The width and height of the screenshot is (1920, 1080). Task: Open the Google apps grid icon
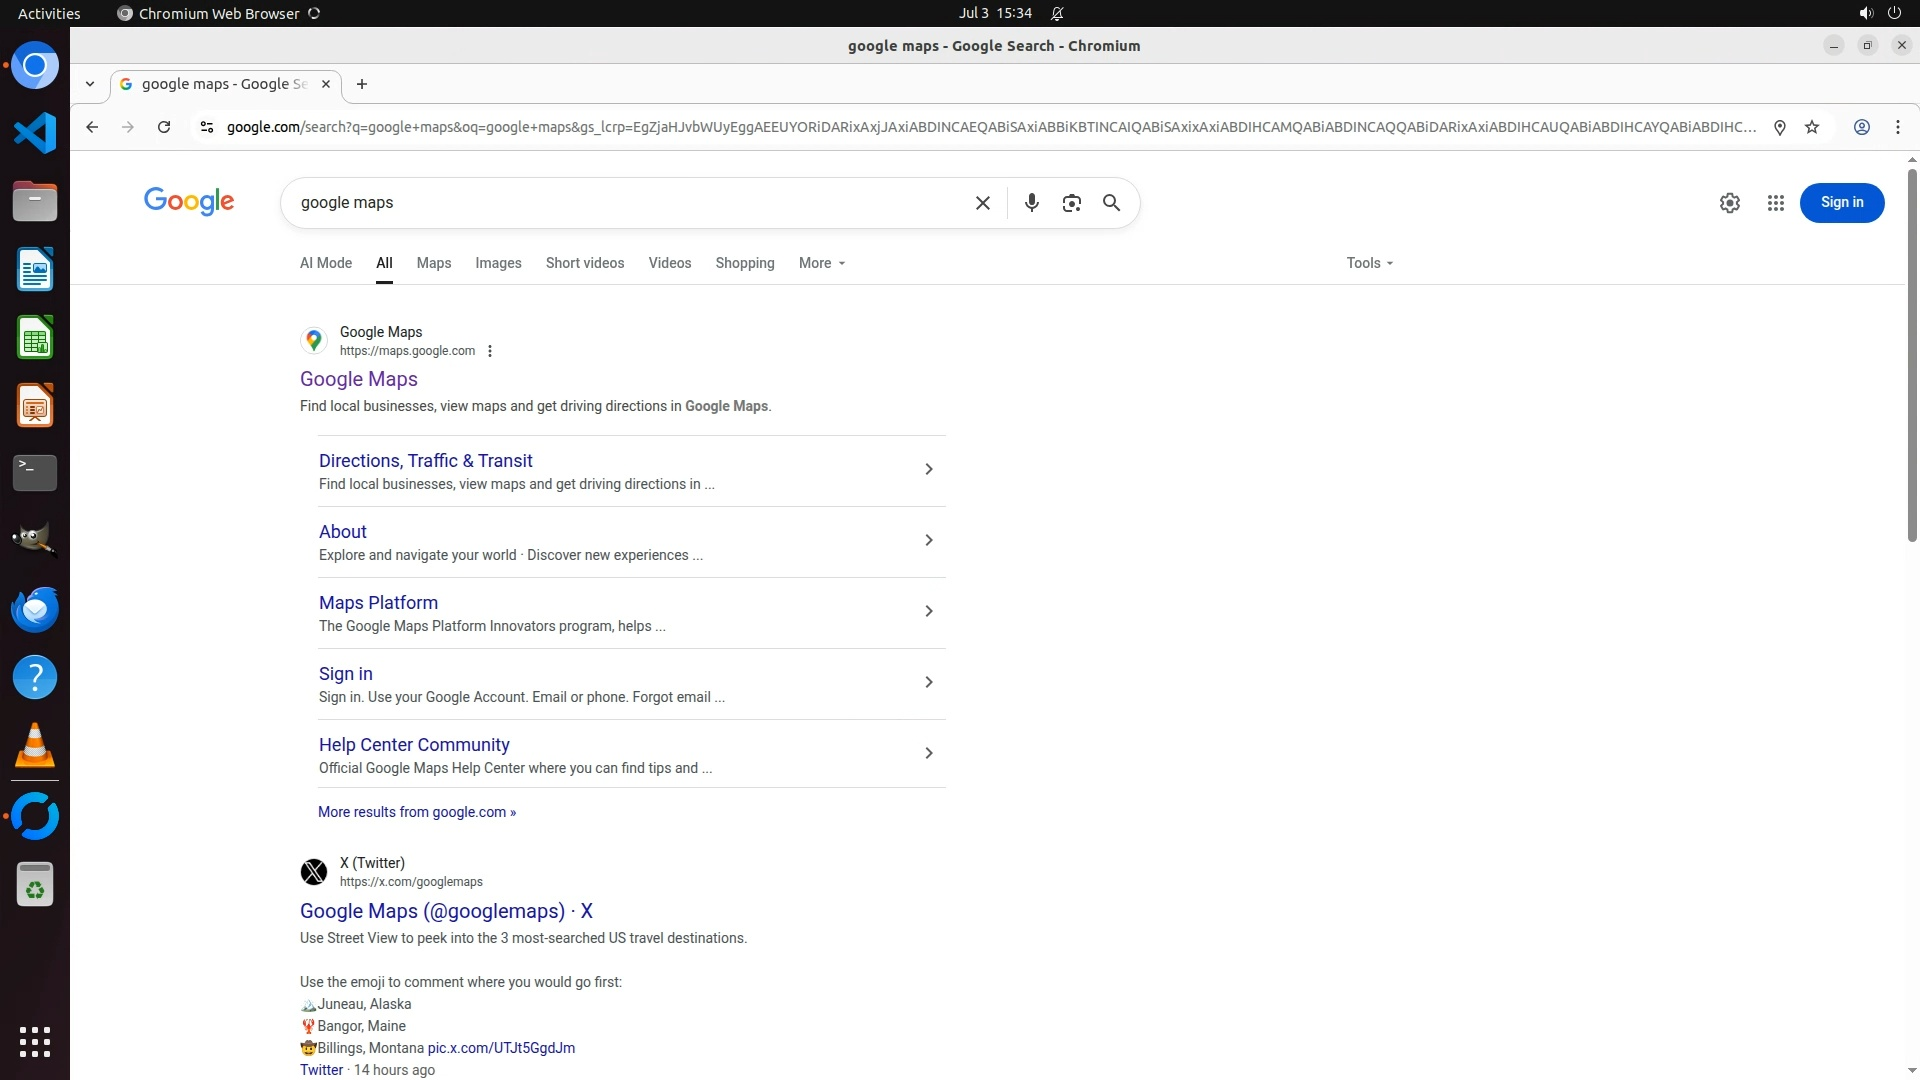[1775, 203]
